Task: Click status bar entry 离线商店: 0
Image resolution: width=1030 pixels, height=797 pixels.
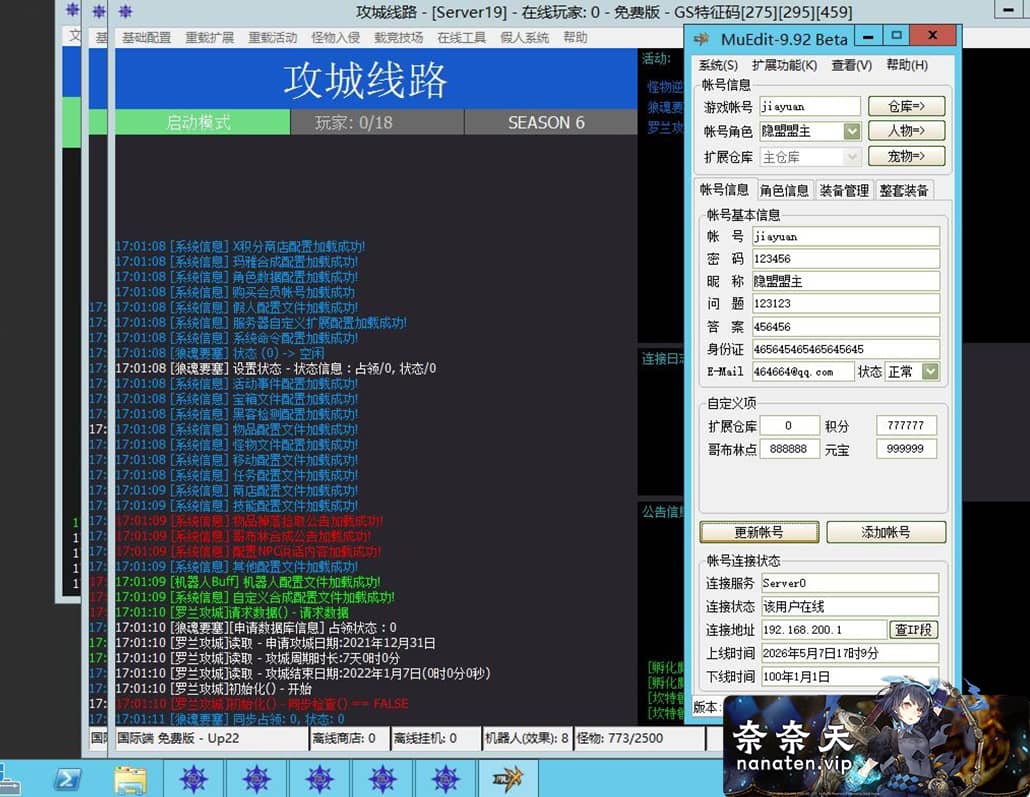Action: click(x=348, y=739)
